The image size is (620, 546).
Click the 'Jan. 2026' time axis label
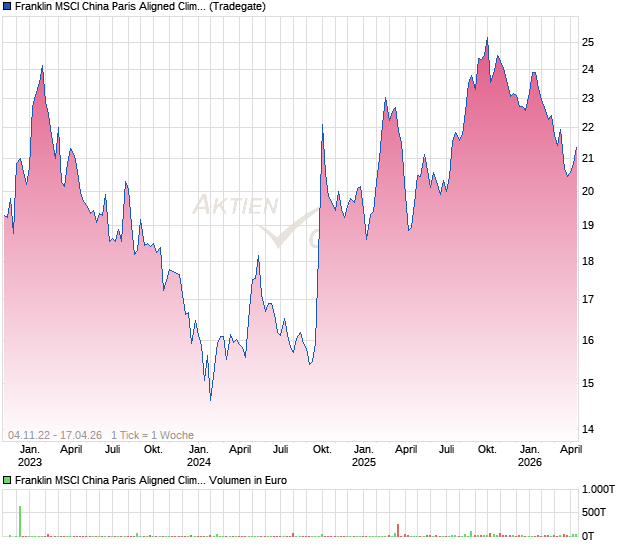pos(530,456)
